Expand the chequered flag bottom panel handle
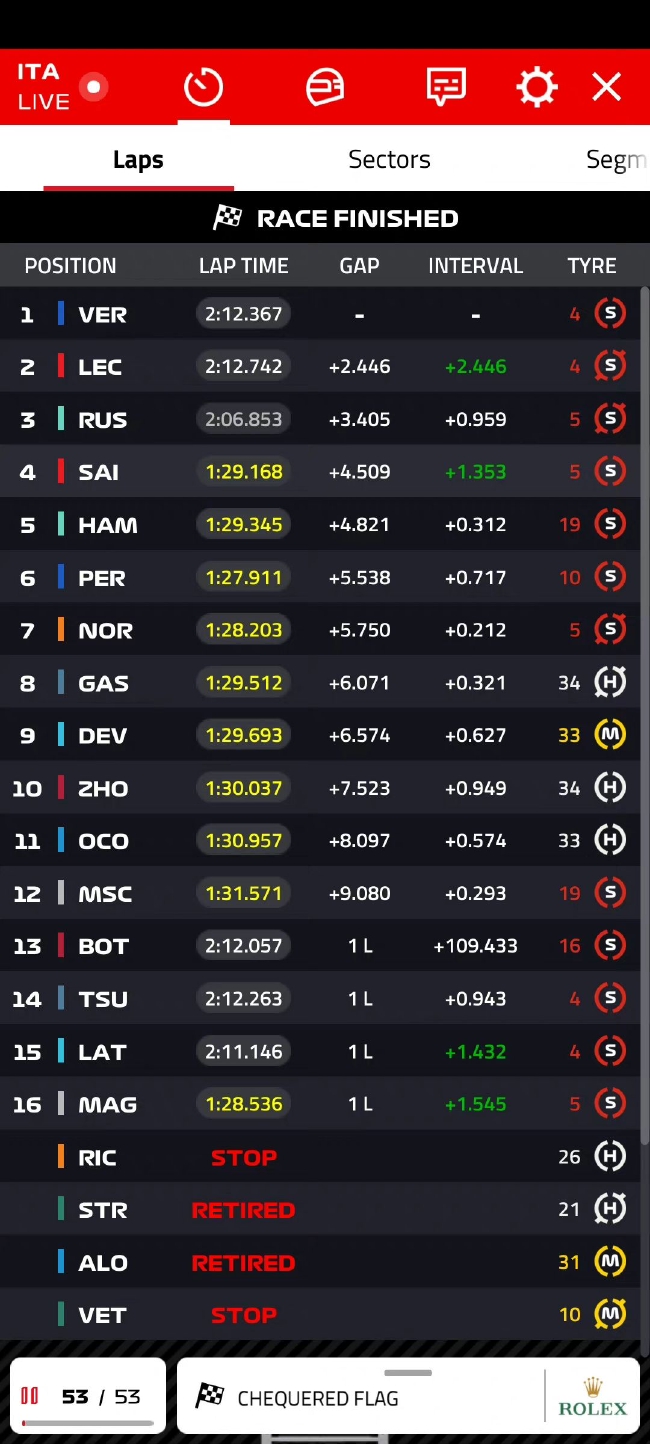The width and height of the screenshot is (650, 1444). coord(408,1374)
